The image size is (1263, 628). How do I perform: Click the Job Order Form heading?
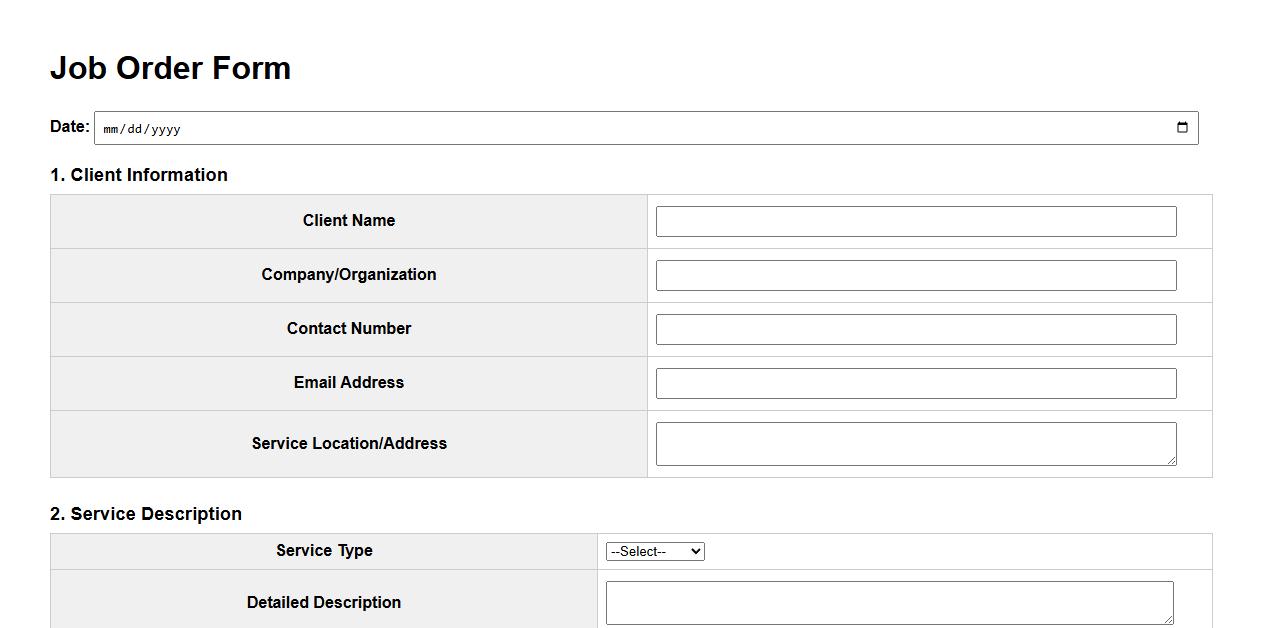(170, 67)
